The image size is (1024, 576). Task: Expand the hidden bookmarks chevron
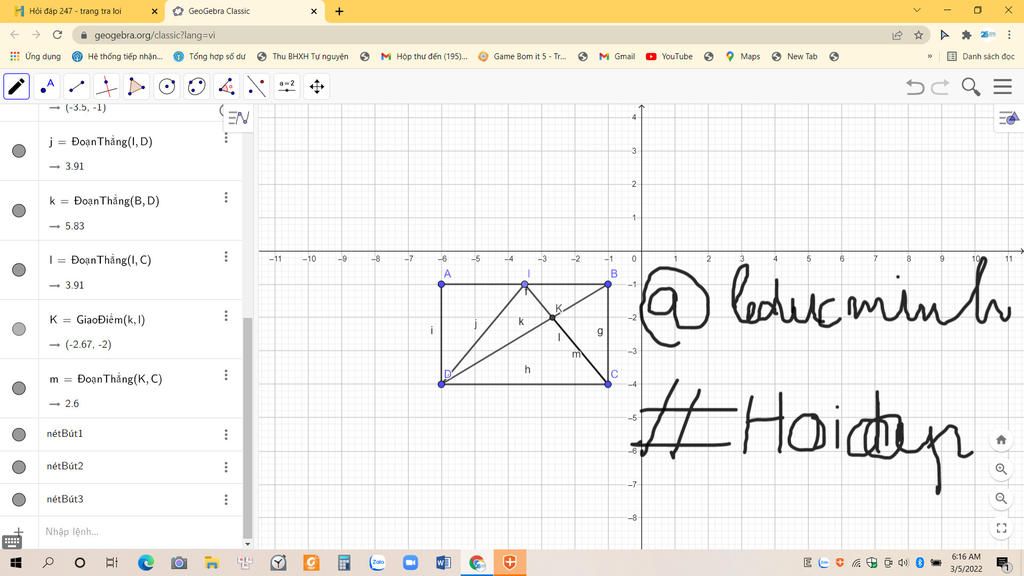pos(929,57)
